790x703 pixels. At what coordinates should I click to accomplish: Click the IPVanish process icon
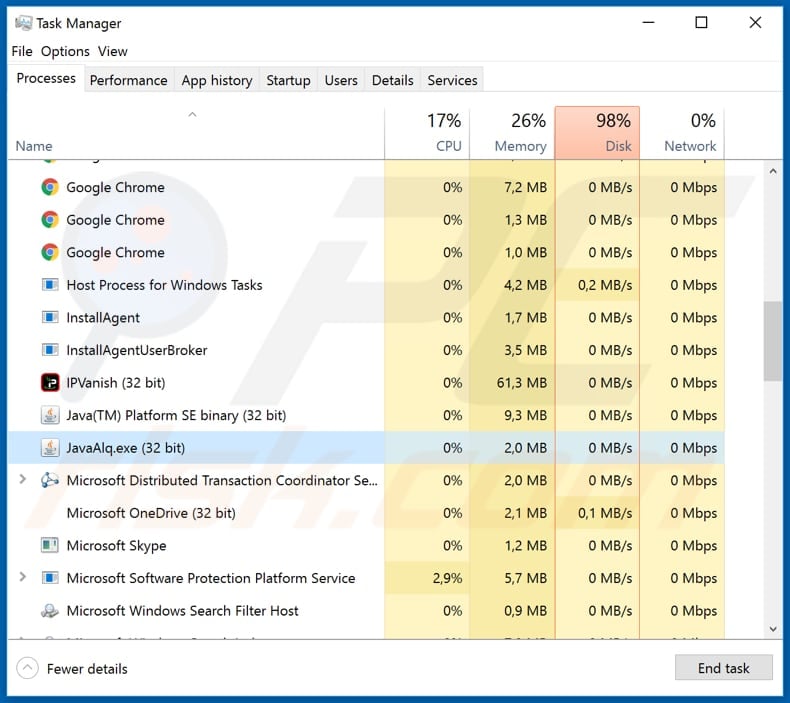(x=50, y=383)
